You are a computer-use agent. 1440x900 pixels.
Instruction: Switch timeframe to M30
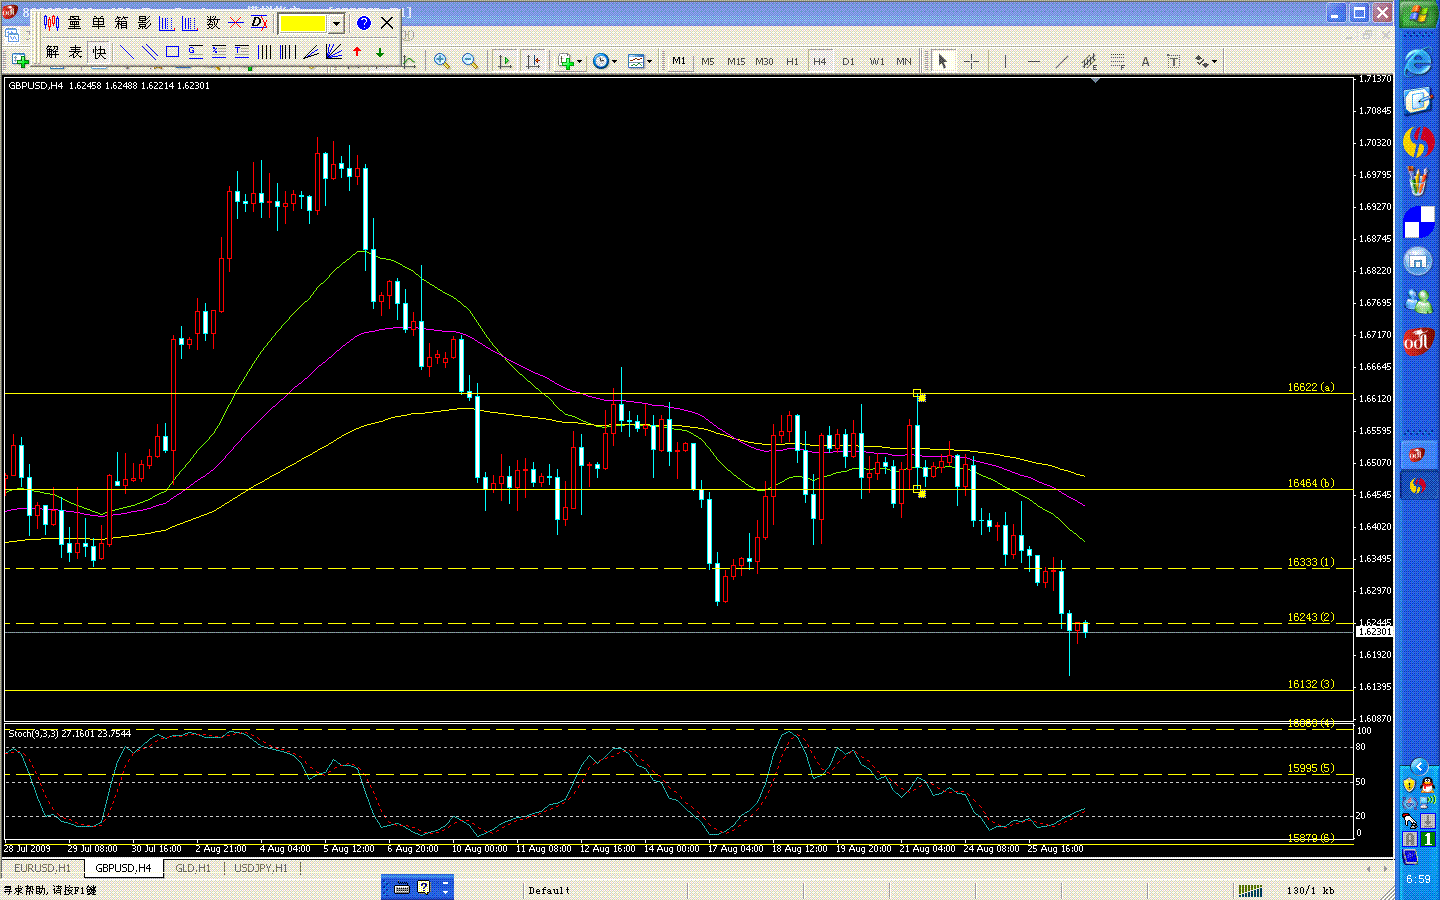pos(764,61)
